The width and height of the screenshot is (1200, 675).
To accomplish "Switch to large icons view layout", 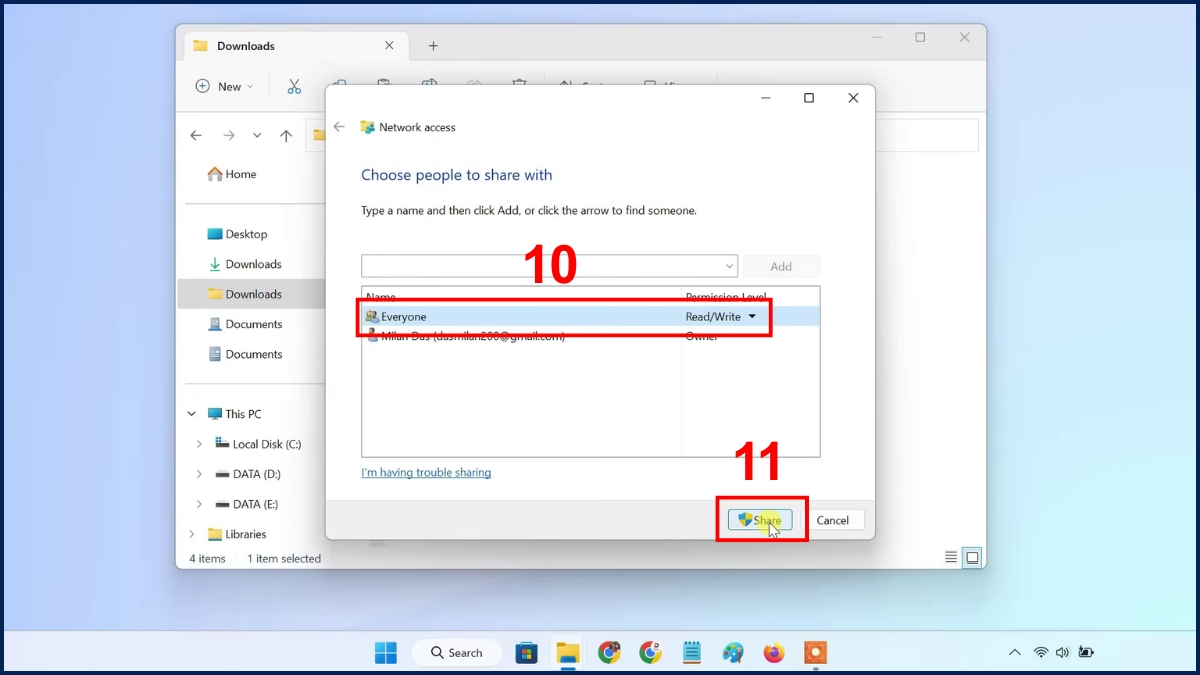I will click(x=972, y=558).
